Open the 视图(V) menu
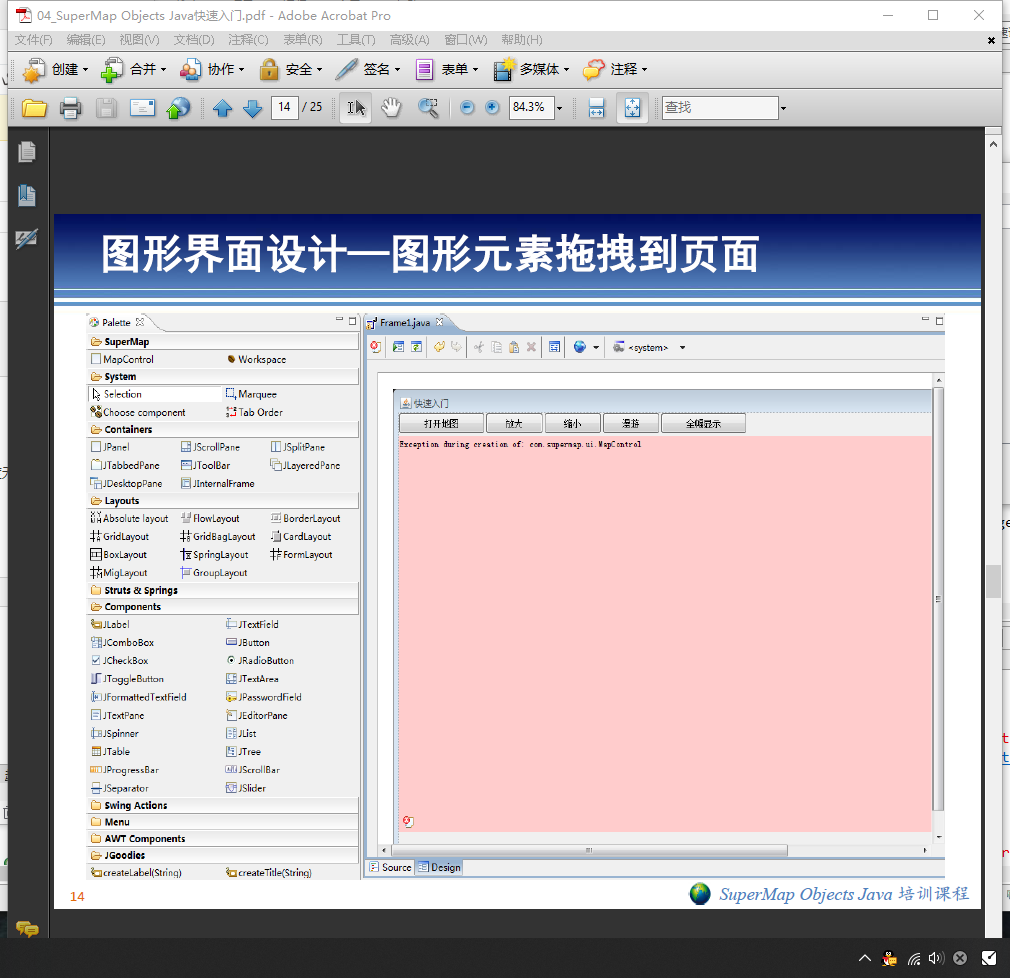Screen dimensions: 1010x978 [x=139, y=40]
